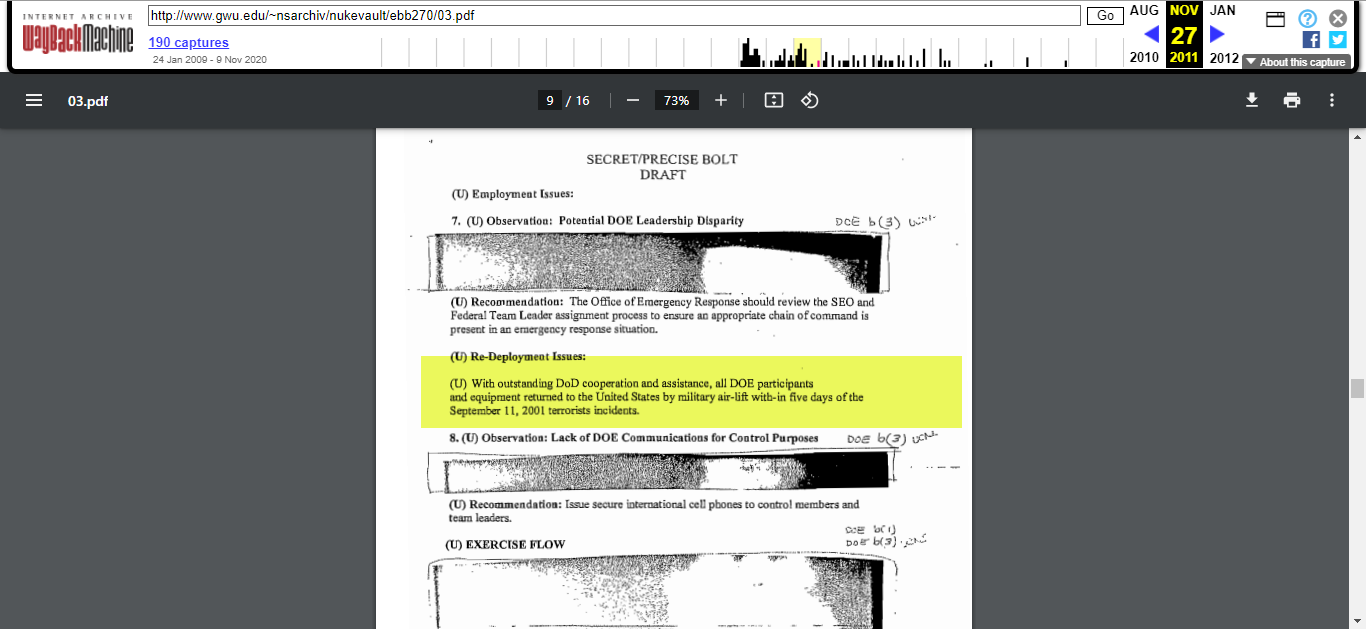Image resolution: width=1366 pixels, height=629 pixels.
Task: Share this capture on Twitter
Action: point(1337,40)
